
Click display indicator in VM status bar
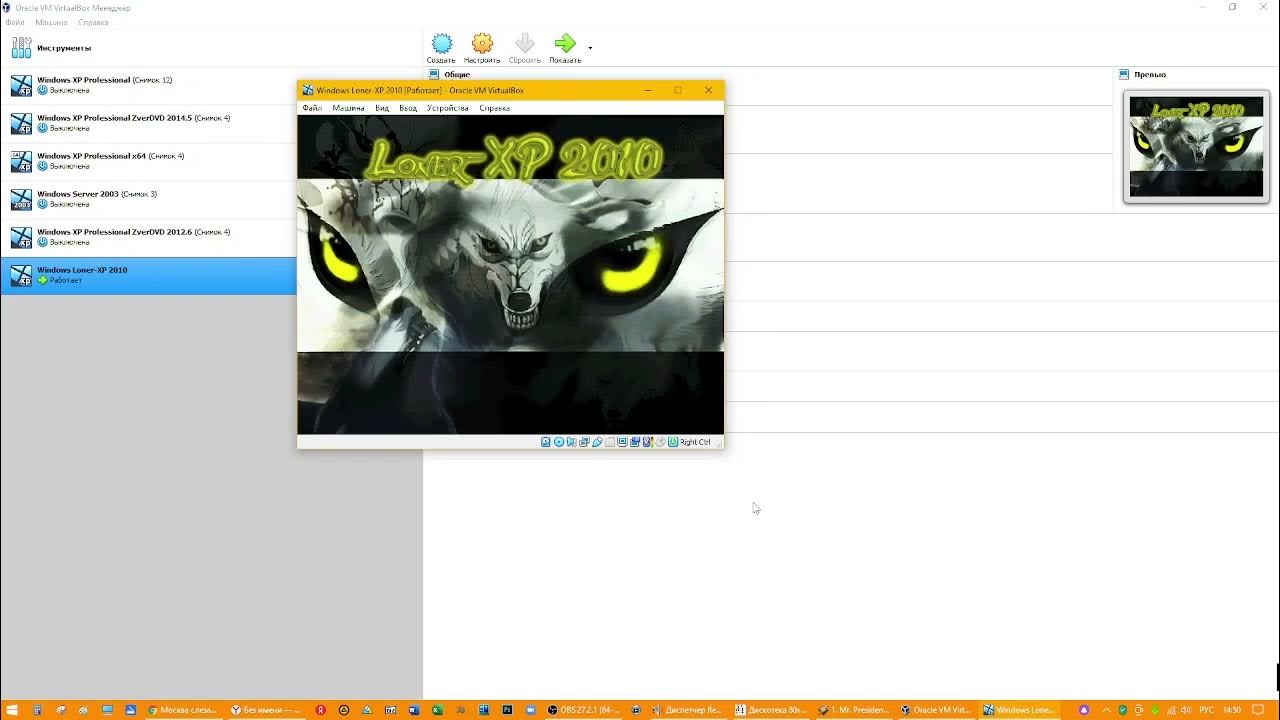click(622, 442)
